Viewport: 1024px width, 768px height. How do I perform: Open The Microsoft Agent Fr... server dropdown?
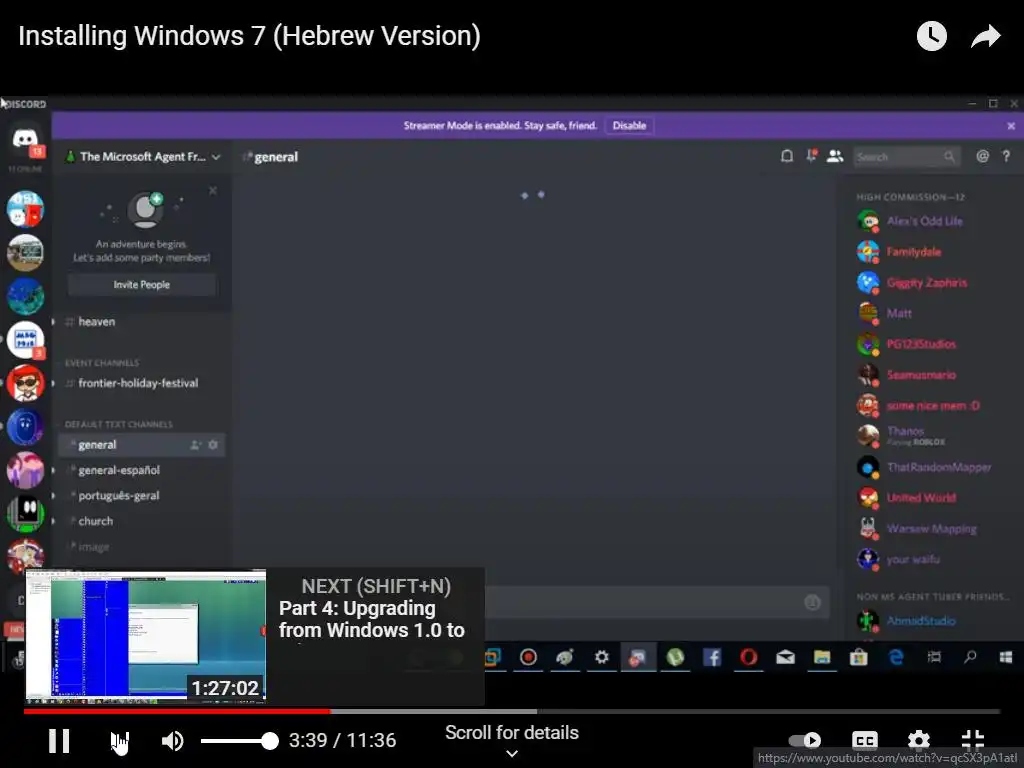143,157
